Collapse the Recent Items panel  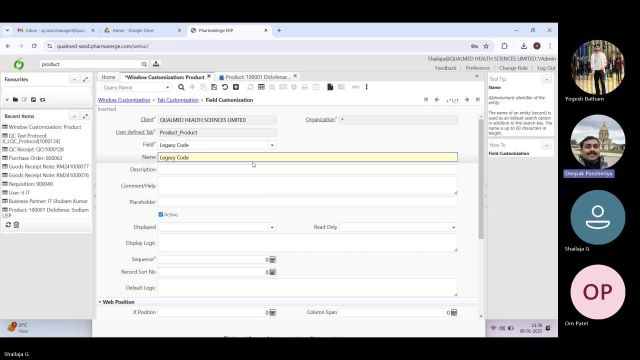[74, 116]
